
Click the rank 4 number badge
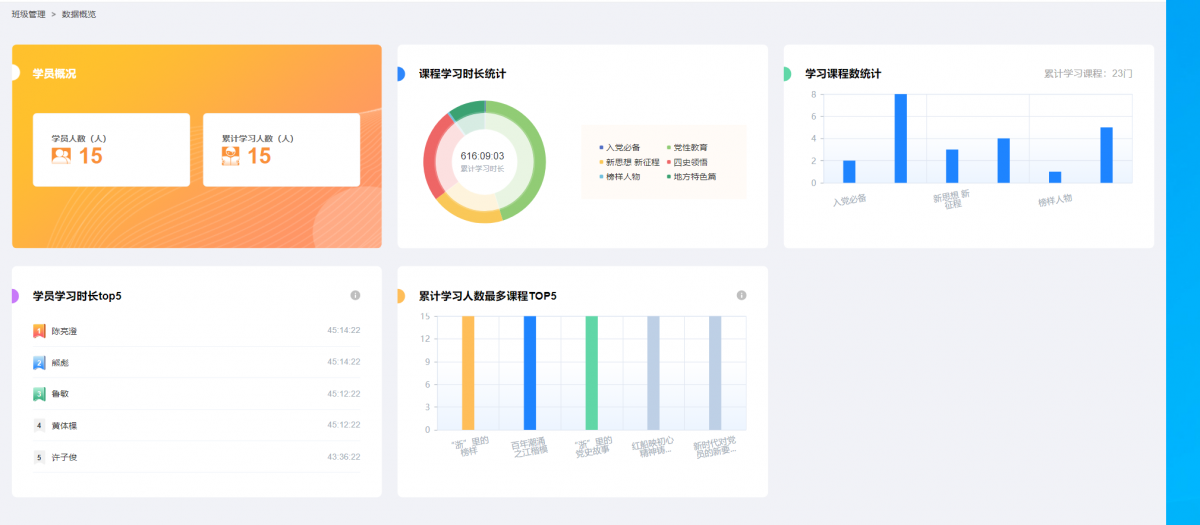[39, 425]
